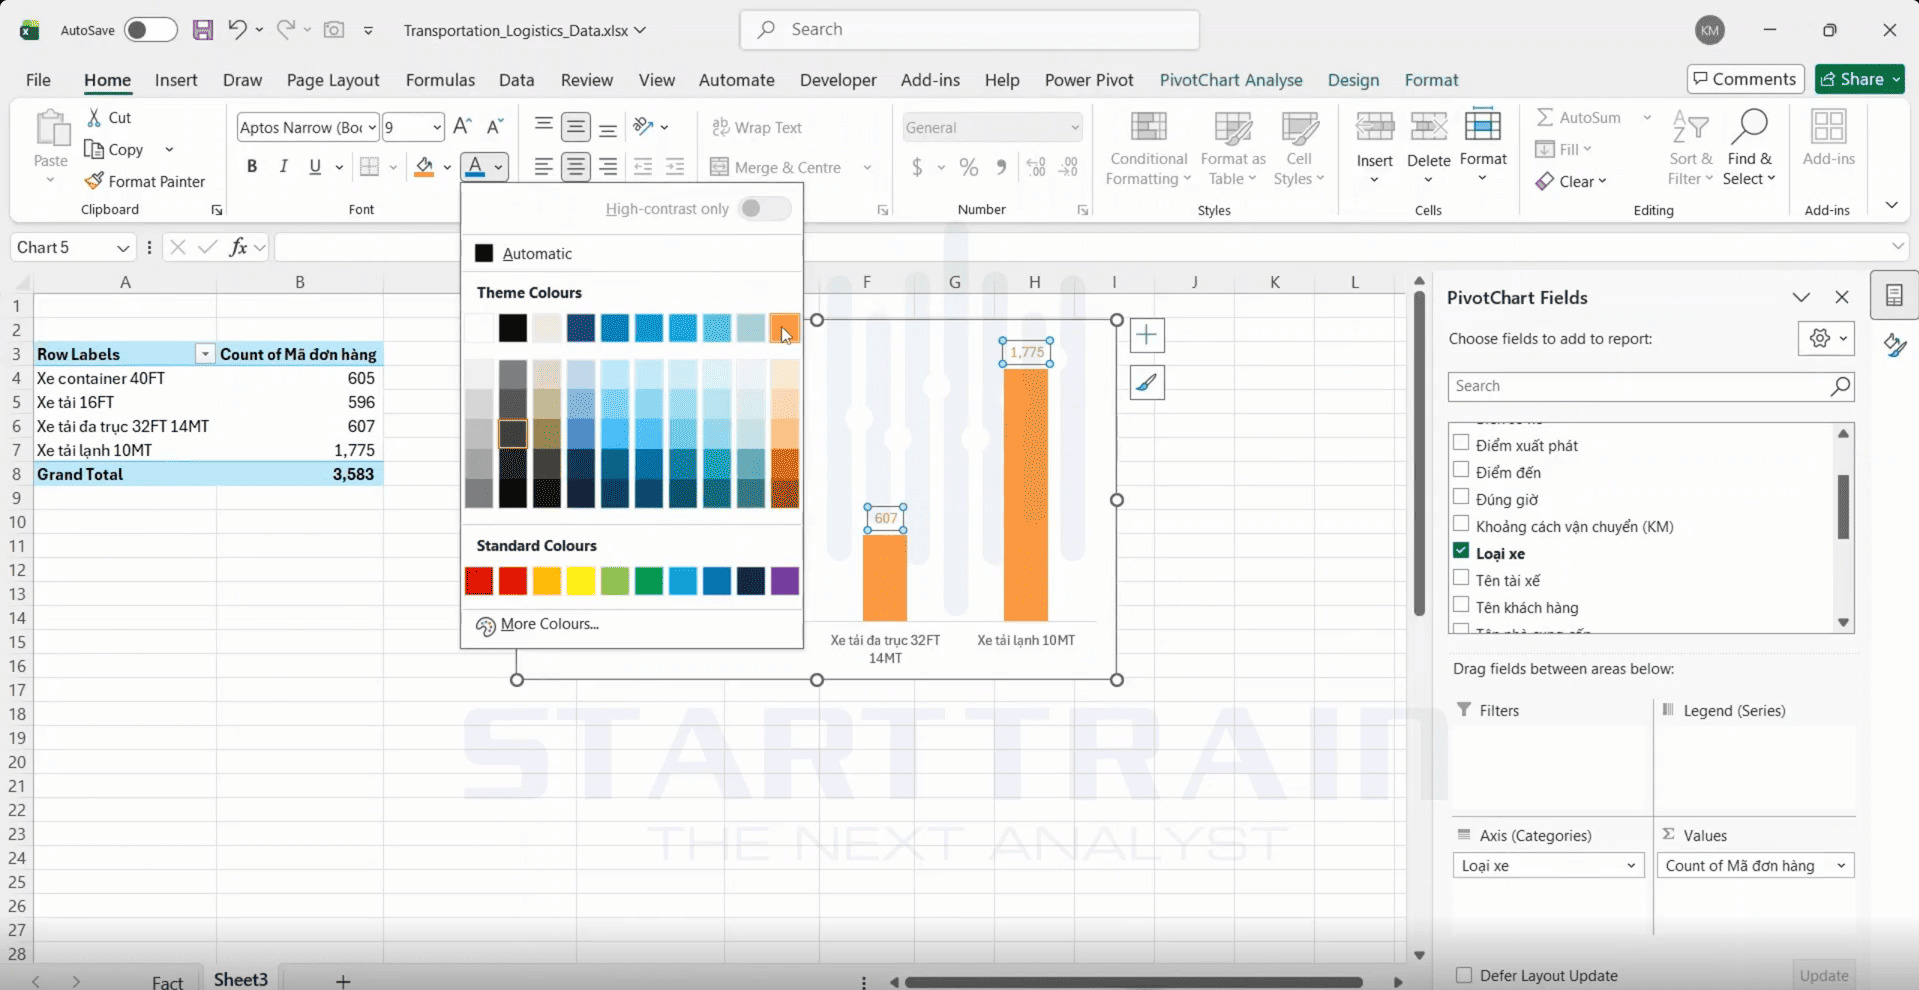Open the Formulas ribbon tab
Image resolution: width=1919 pixels, height=990 pixels.
click(x=440, y=80)
